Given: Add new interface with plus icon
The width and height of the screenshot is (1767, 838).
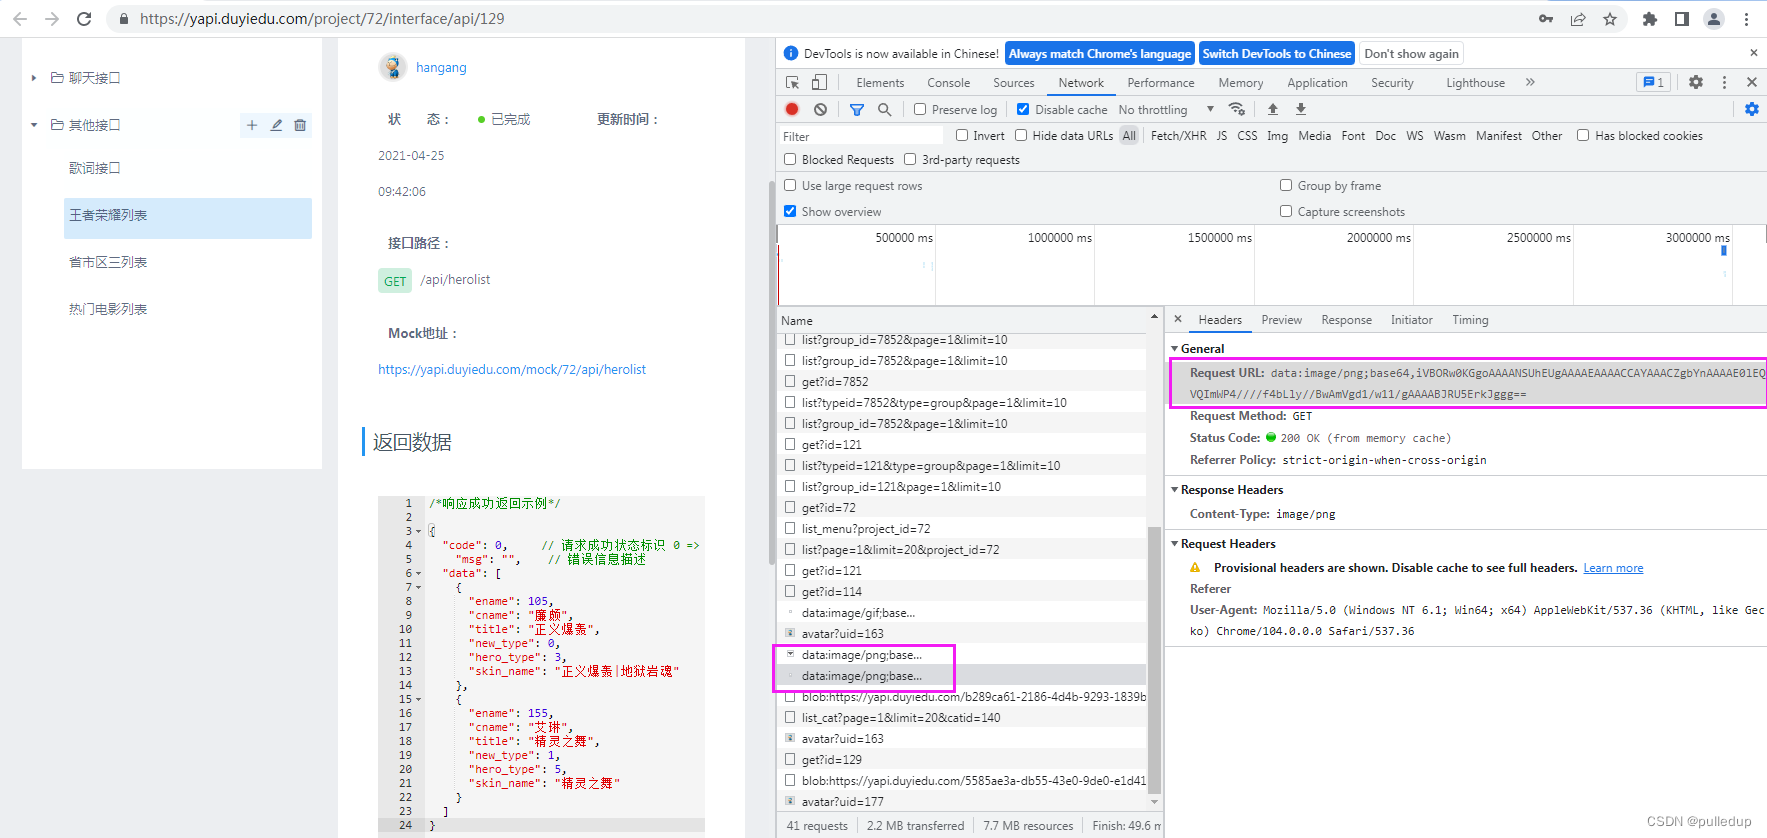Looking at the screenshot, I should (x=252, y=125).
